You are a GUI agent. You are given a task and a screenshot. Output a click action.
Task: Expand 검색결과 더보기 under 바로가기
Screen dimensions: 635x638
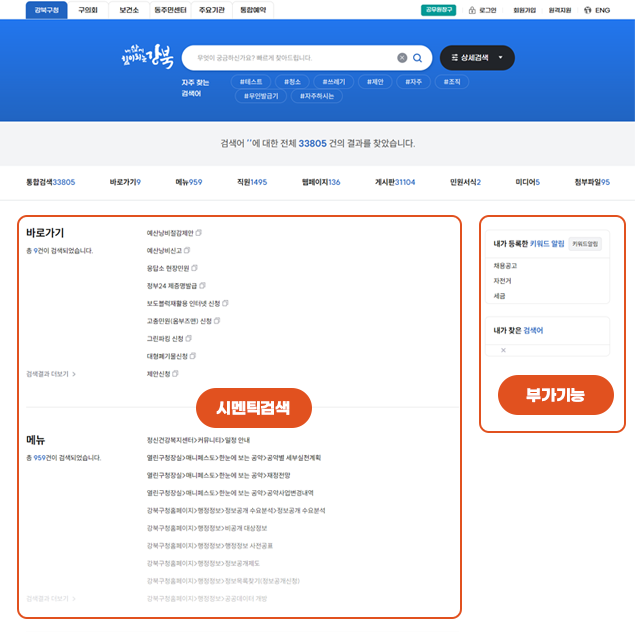[x=51, y=373]
